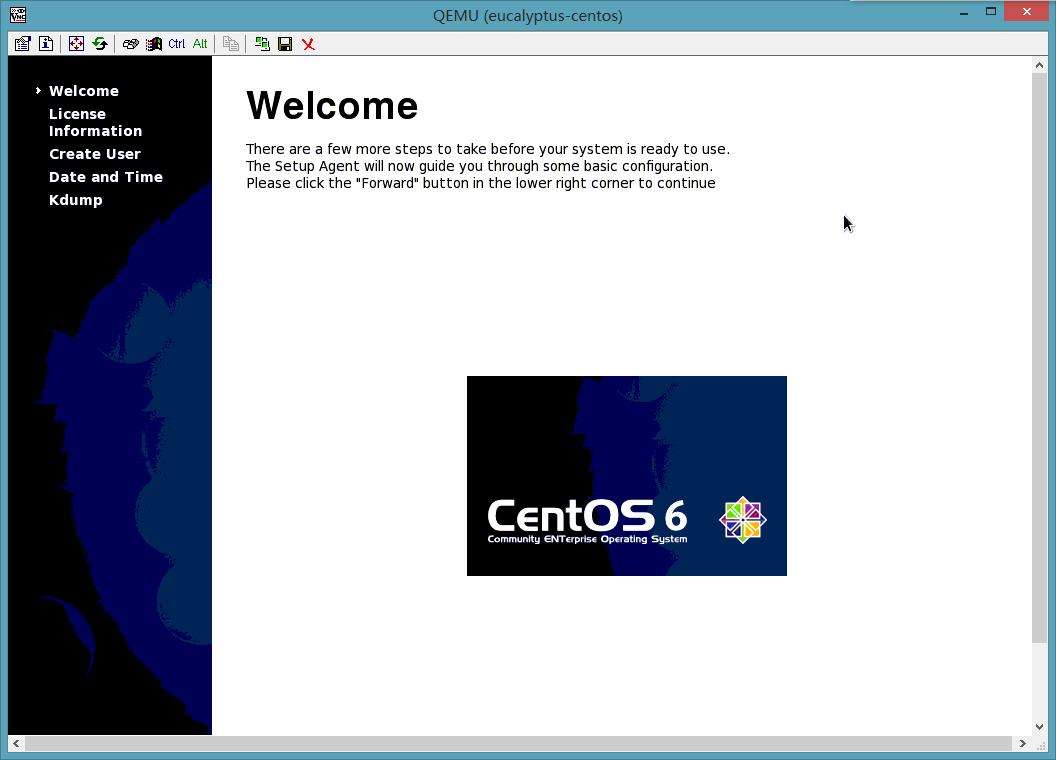Open Date and Time step
The height and width of the screenshot is (760, 1056).
tap(106, 177)
